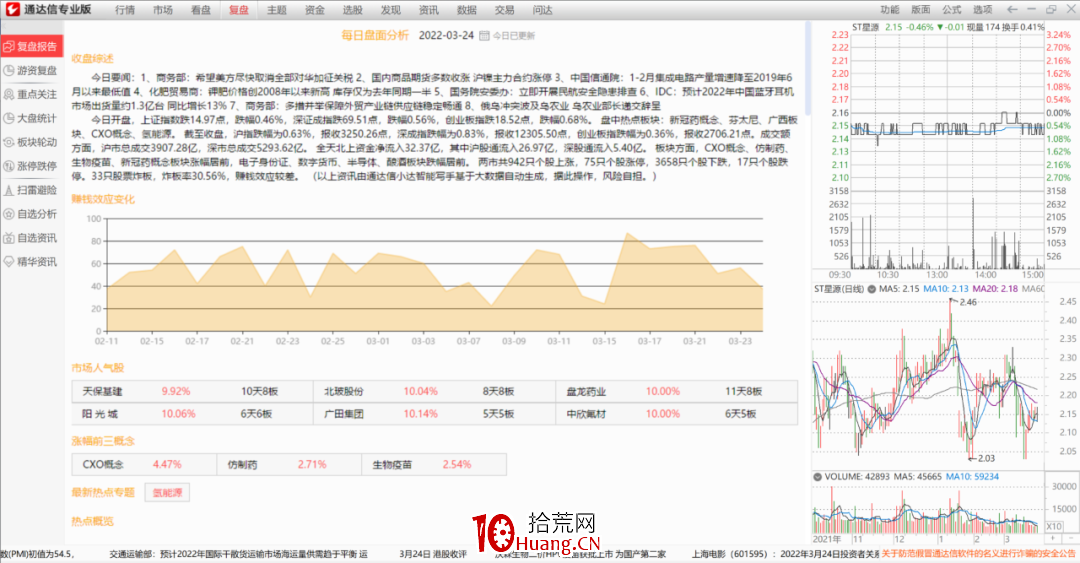Open the 版面 menu at top right
This screenshot has width=1080, height=563.
[x=920, y=10]
